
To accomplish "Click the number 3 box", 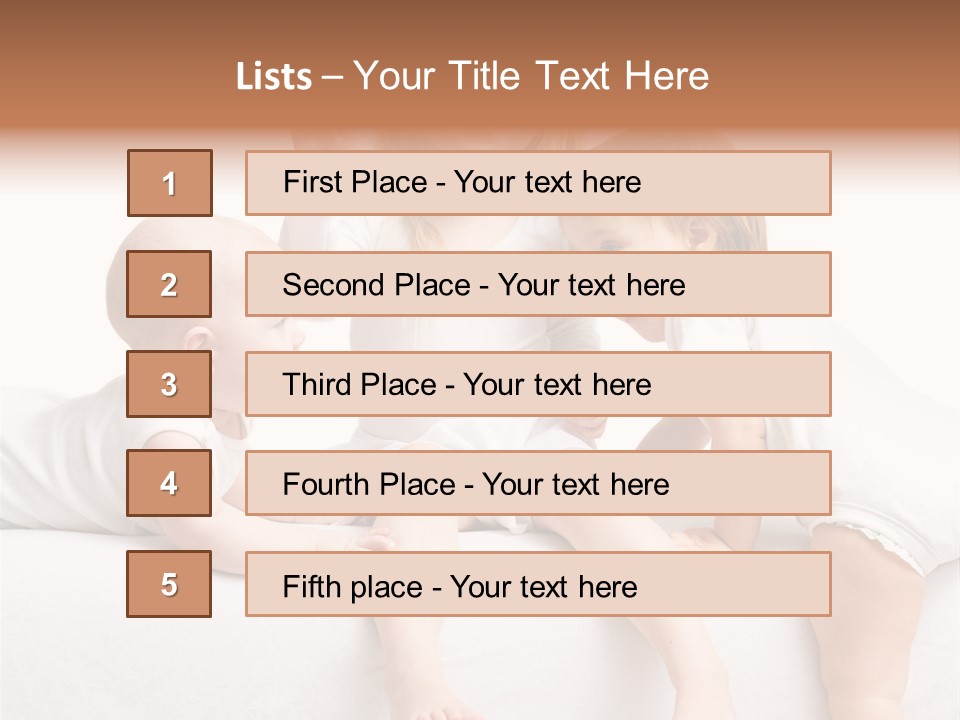I will pos(169,384).
